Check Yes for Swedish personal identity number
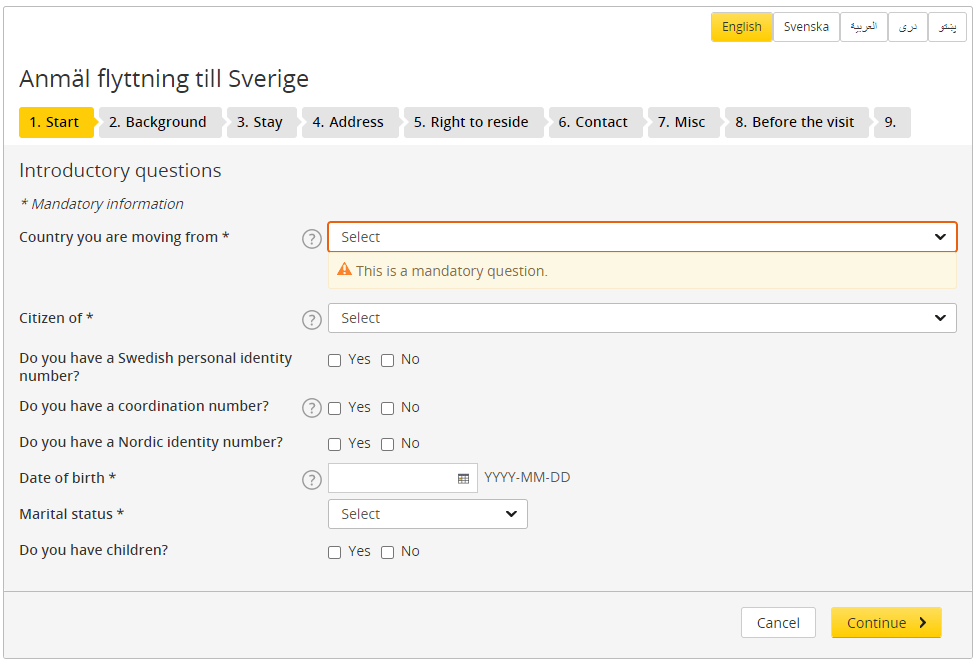This screenshot has height=660, width=975. (x=335, y=360)
